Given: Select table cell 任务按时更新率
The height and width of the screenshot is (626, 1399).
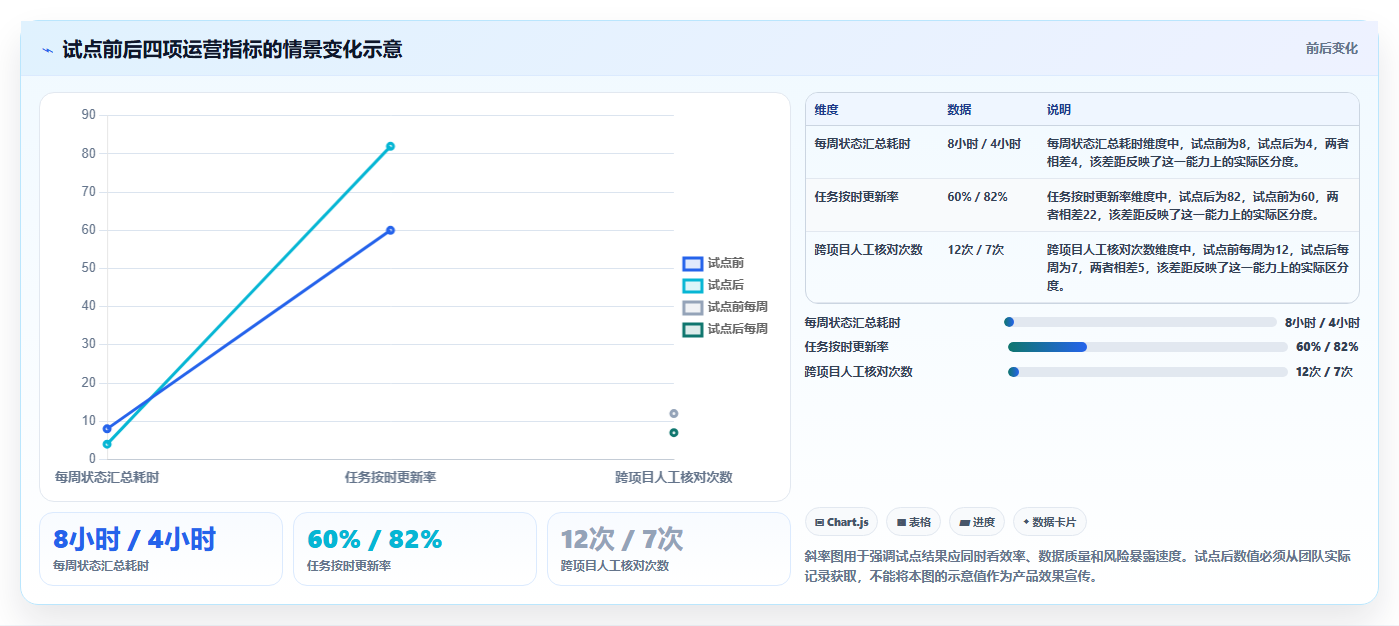Looking at the screenshot, I should click(x=856, y=197).
